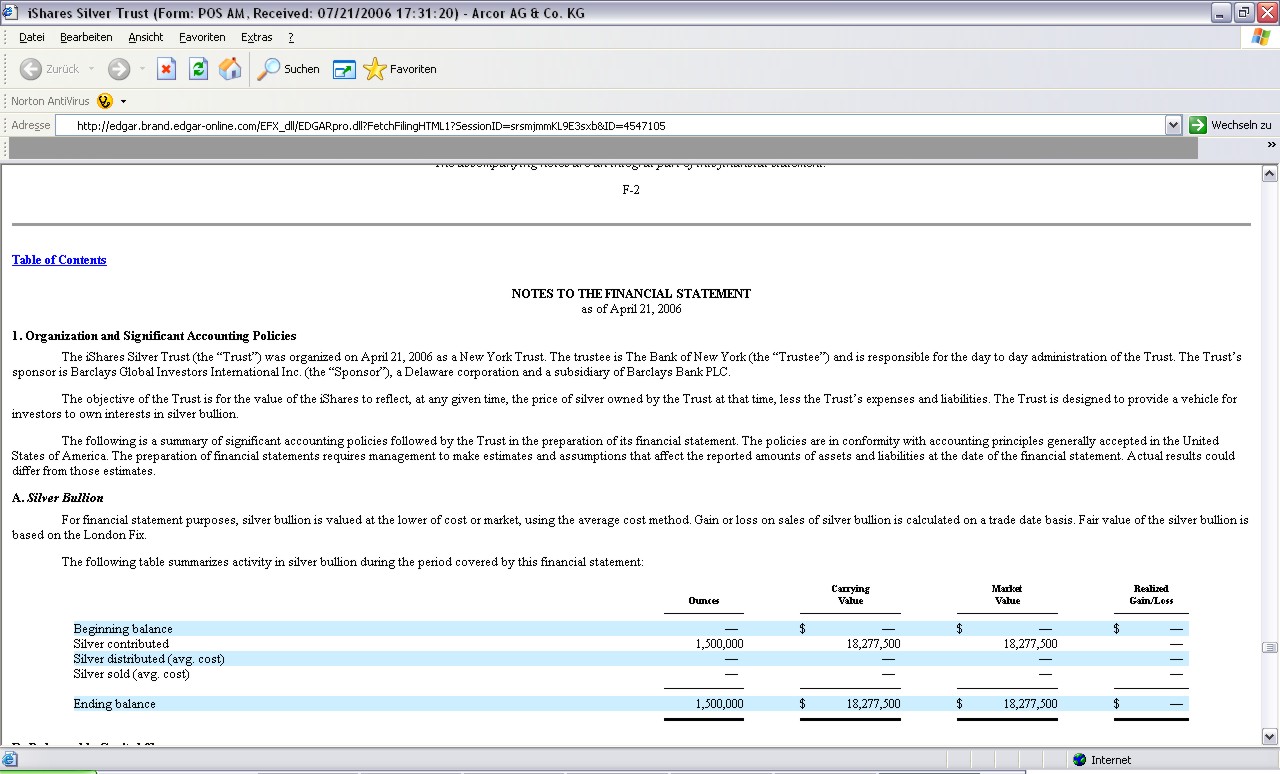The height and width of the screenshot is (774, 1280).
Task: Click the Norton AntiVirus status icon
Action: (x=105, y=101)
